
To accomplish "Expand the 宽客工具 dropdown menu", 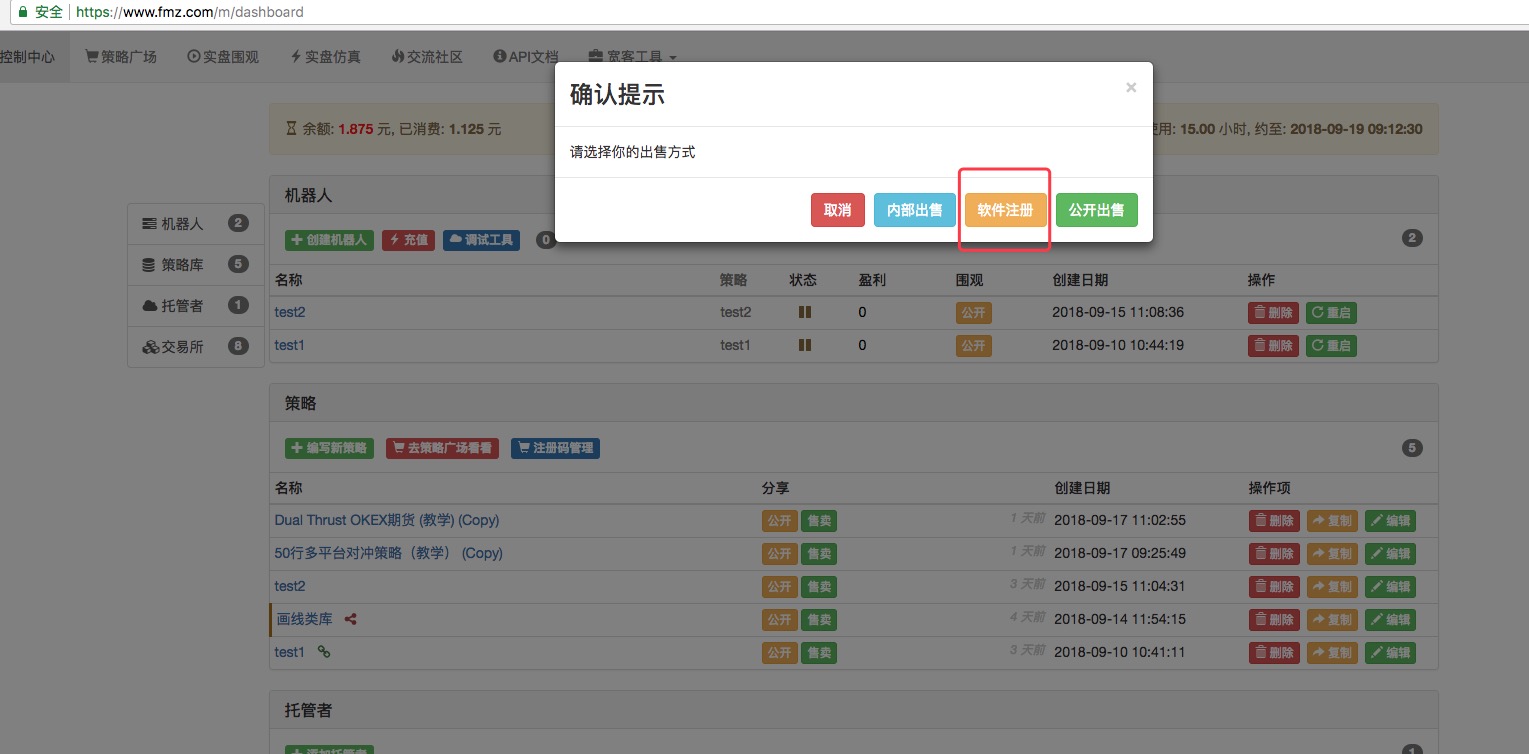I will (632, 57).
